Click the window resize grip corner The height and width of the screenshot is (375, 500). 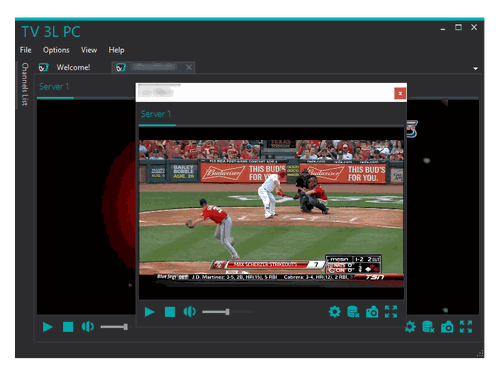pyautogui.click(x=480, y=354)
